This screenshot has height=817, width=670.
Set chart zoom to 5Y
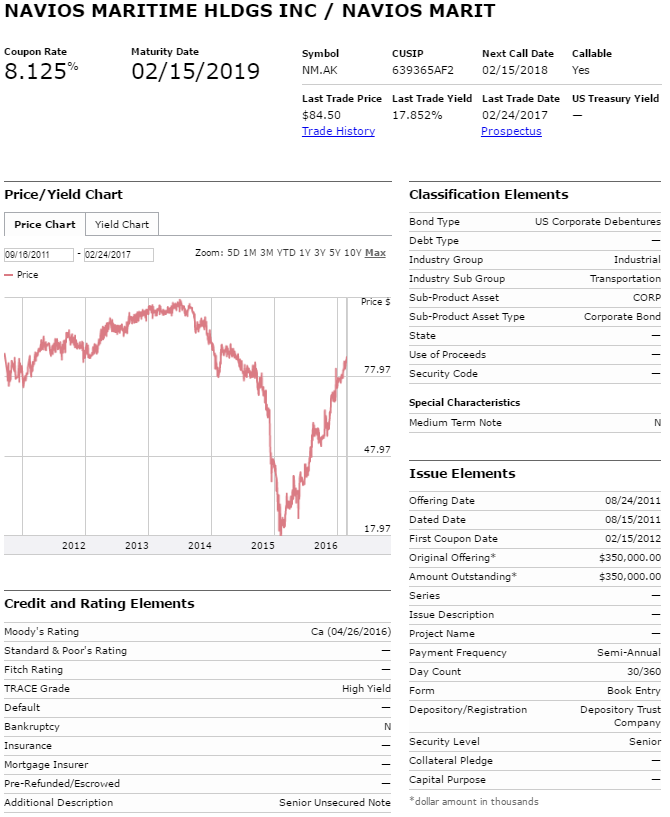[335, 253]
